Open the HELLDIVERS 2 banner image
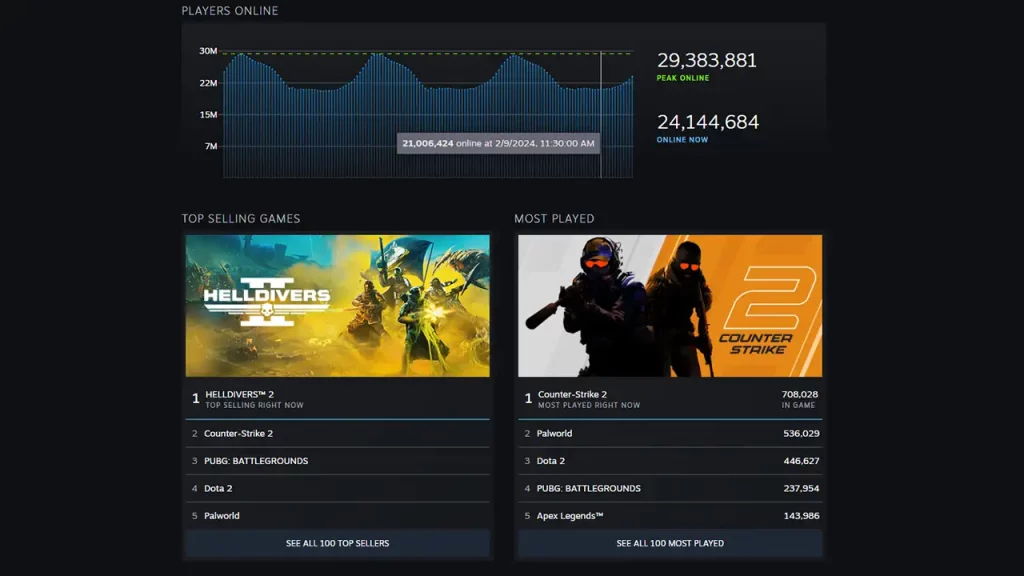This screenshot has width=1024, height=576. pos(337,306)
